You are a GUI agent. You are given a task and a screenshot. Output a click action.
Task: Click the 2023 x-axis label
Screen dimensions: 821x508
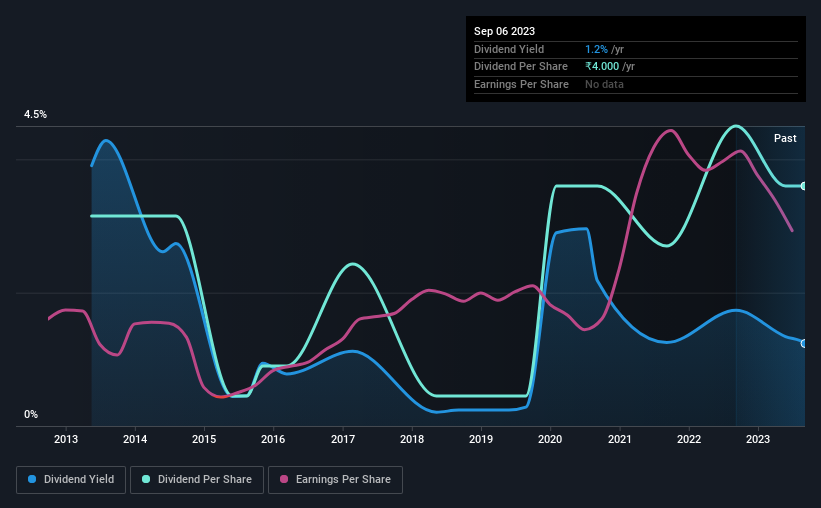tap(758, 439)
